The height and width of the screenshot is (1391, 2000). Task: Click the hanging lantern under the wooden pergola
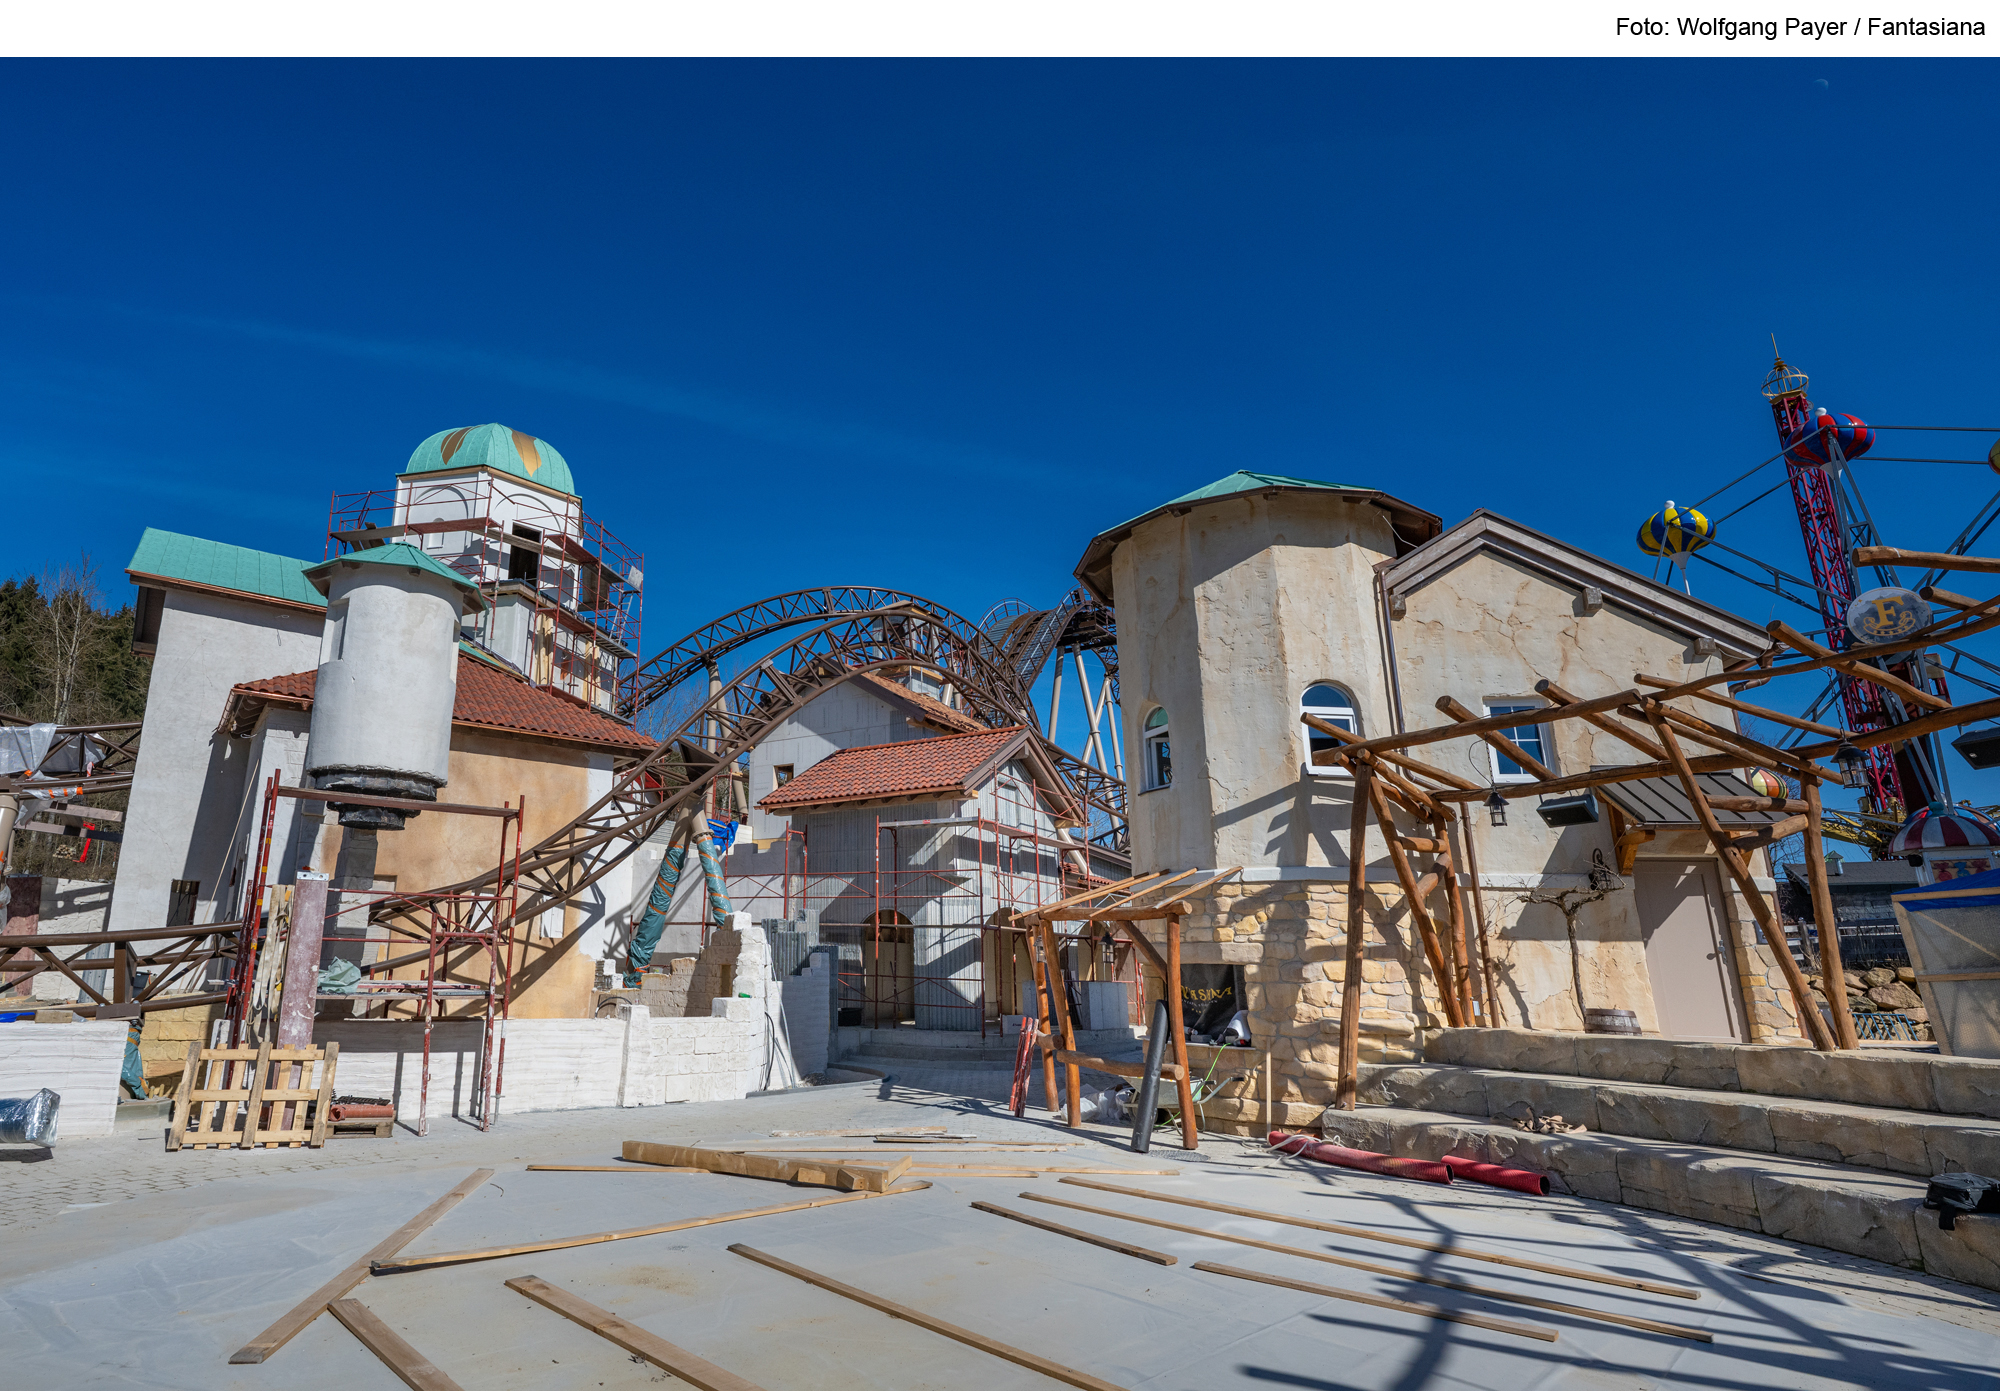click(1496, 806)
